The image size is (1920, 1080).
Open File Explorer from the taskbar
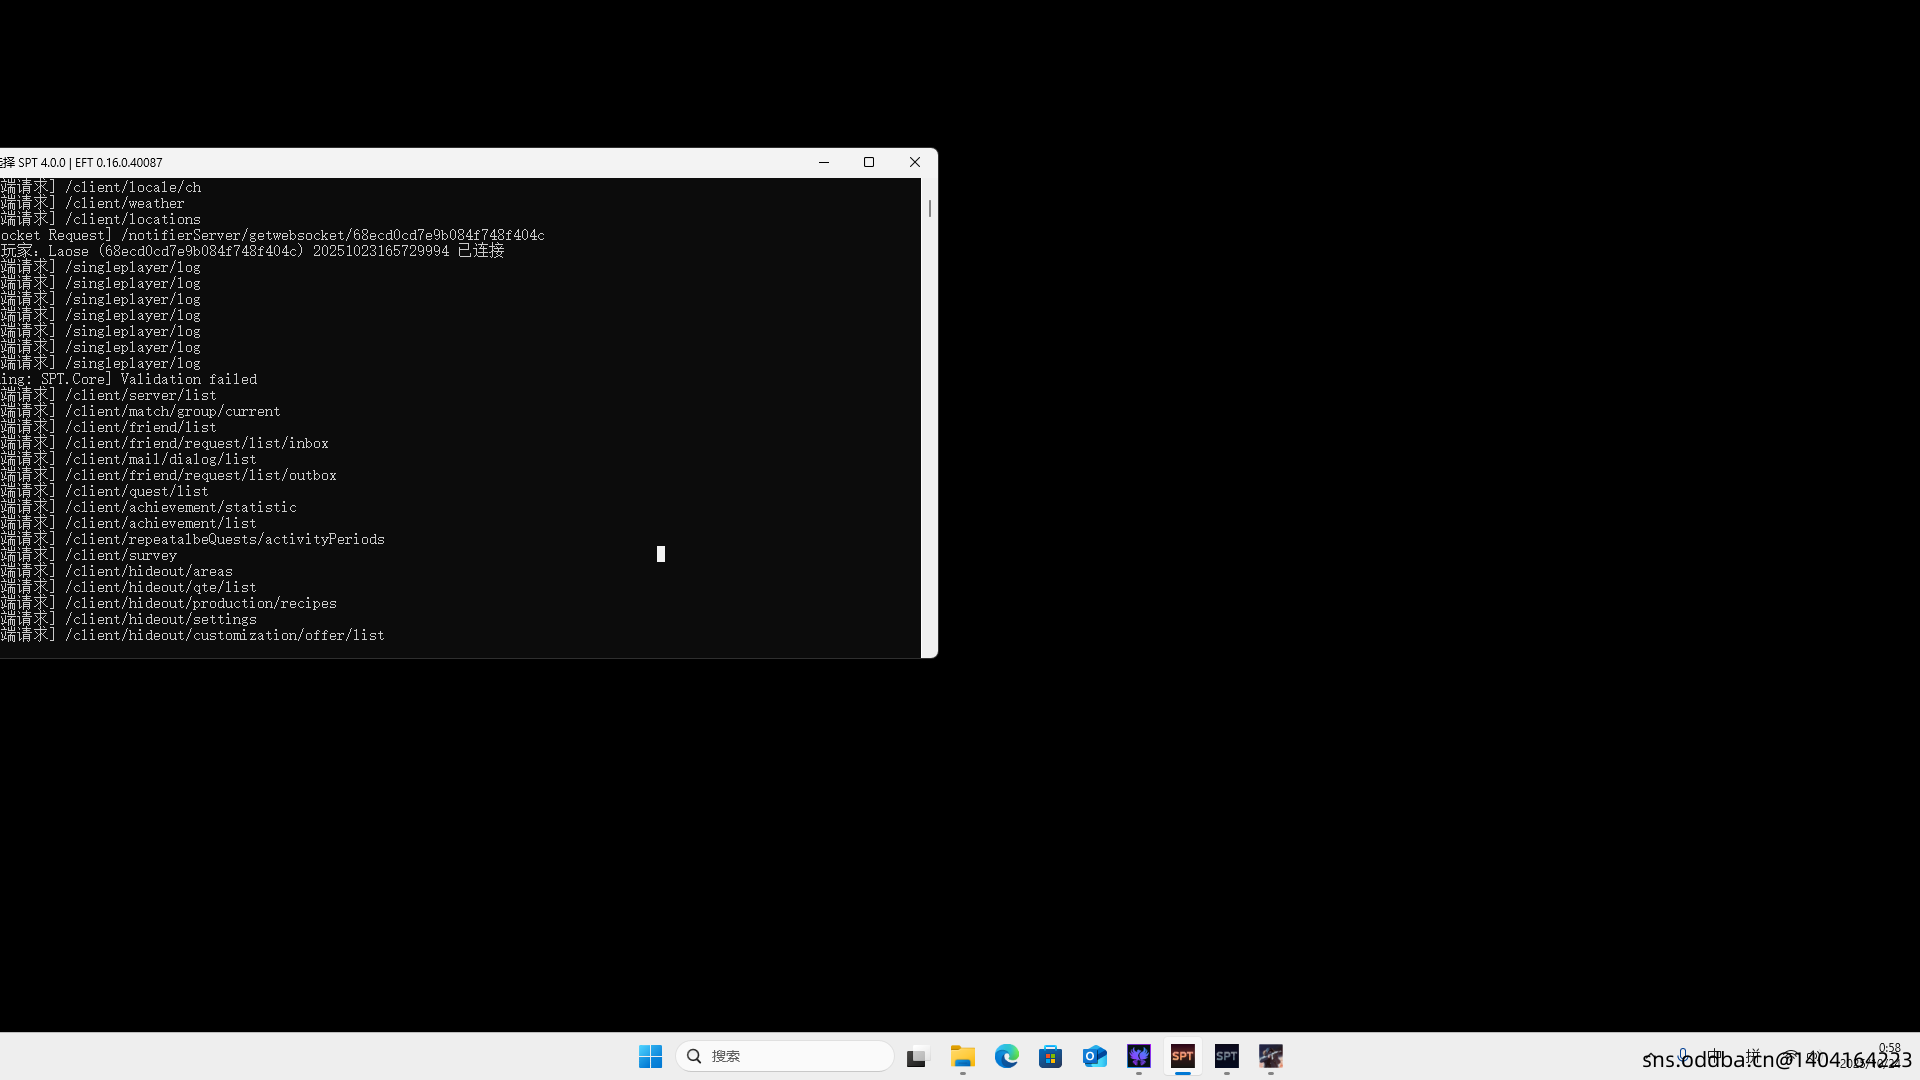click(x=962, y=1056)
